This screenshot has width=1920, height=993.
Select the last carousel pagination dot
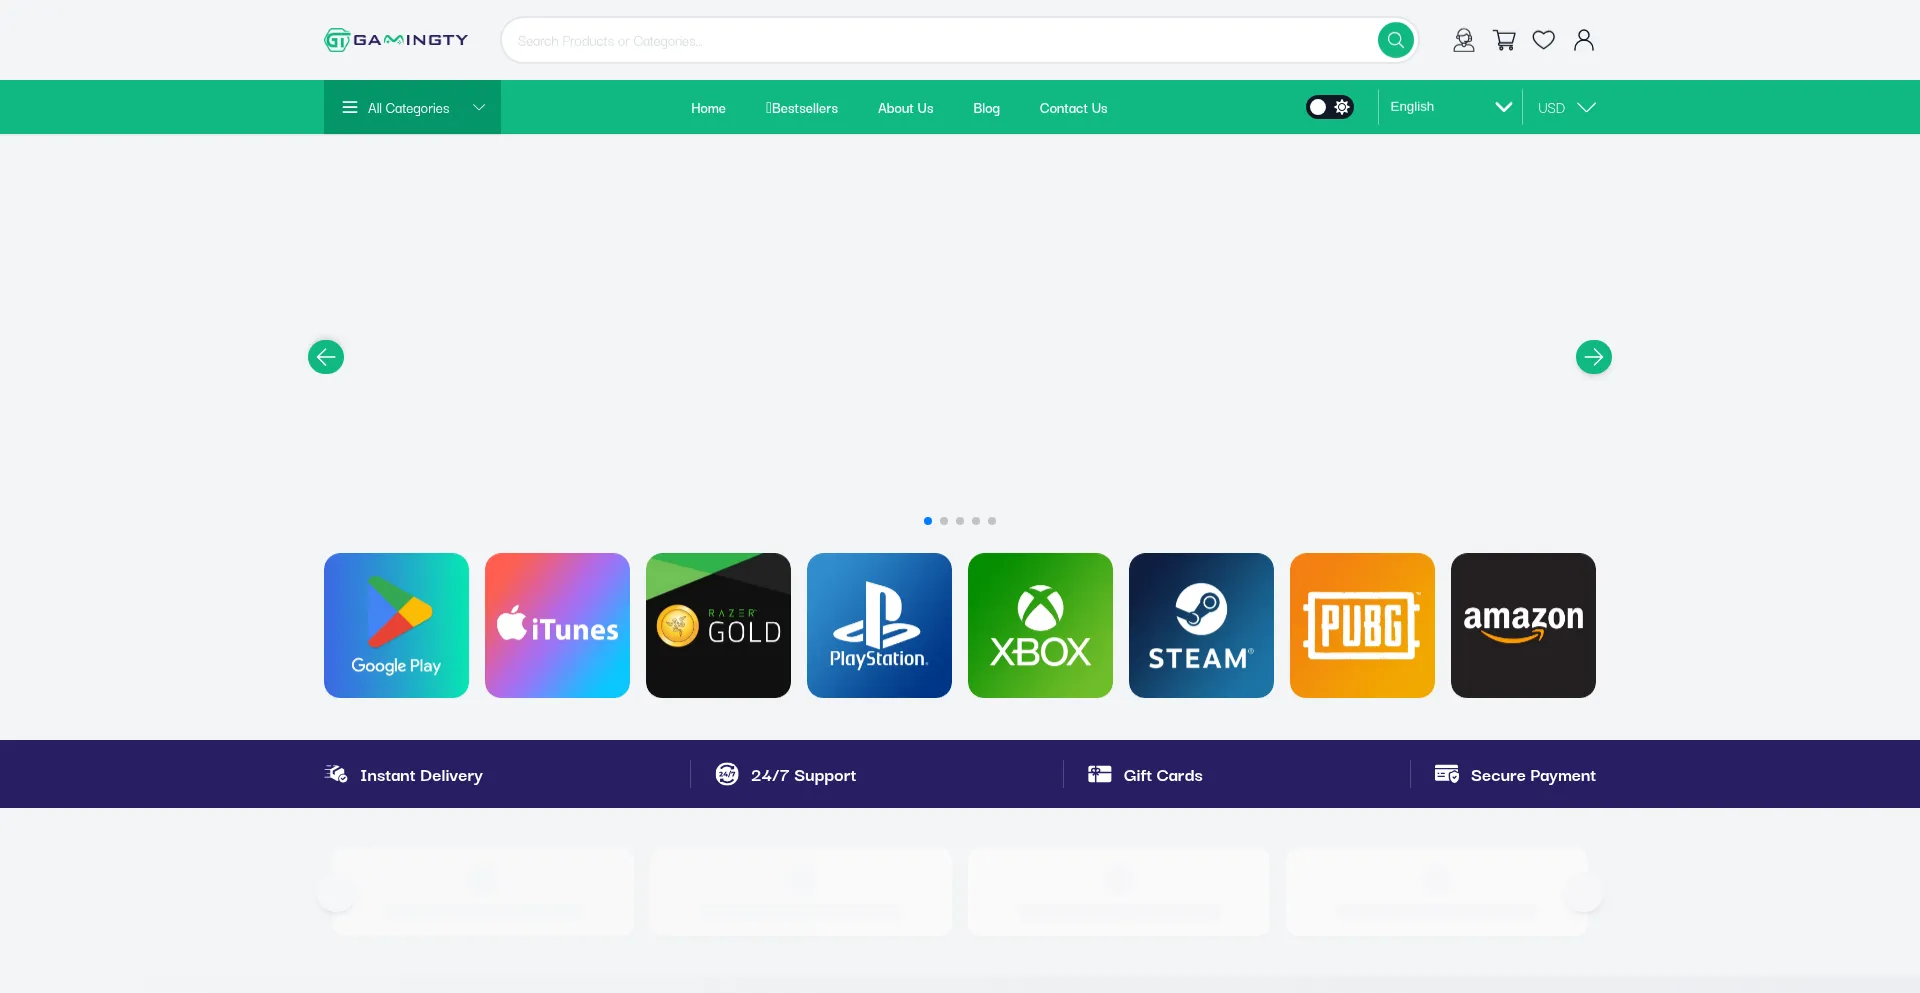click(x=992, y=521)
